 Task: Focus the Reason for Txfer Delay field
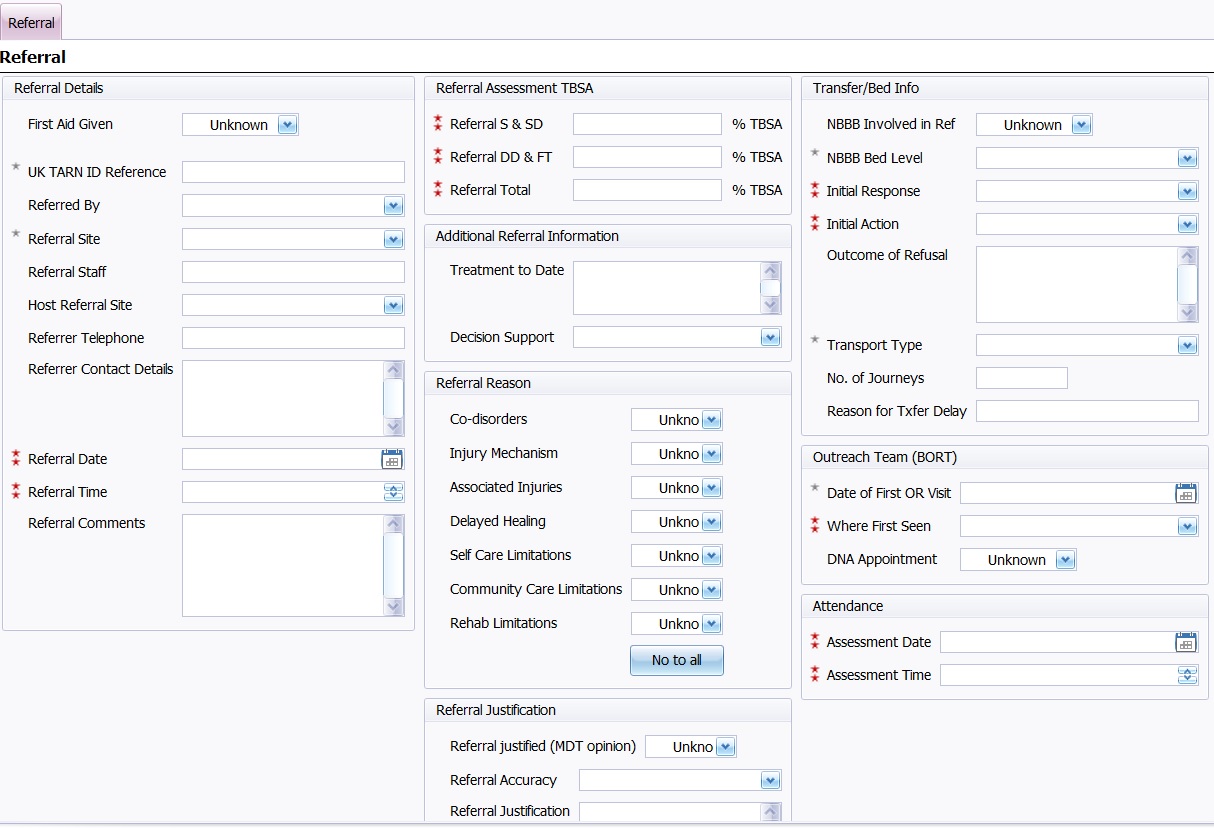[x=1086, y=411]
